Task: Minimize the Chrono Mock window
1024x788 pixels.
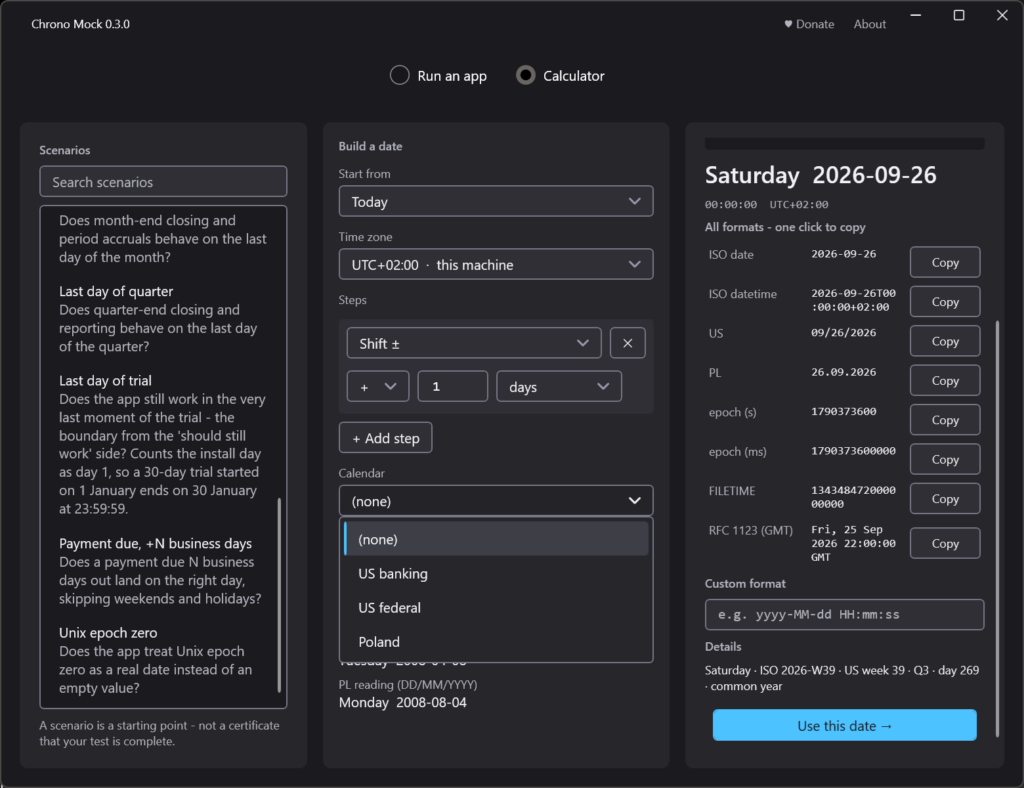Action: 916,15
